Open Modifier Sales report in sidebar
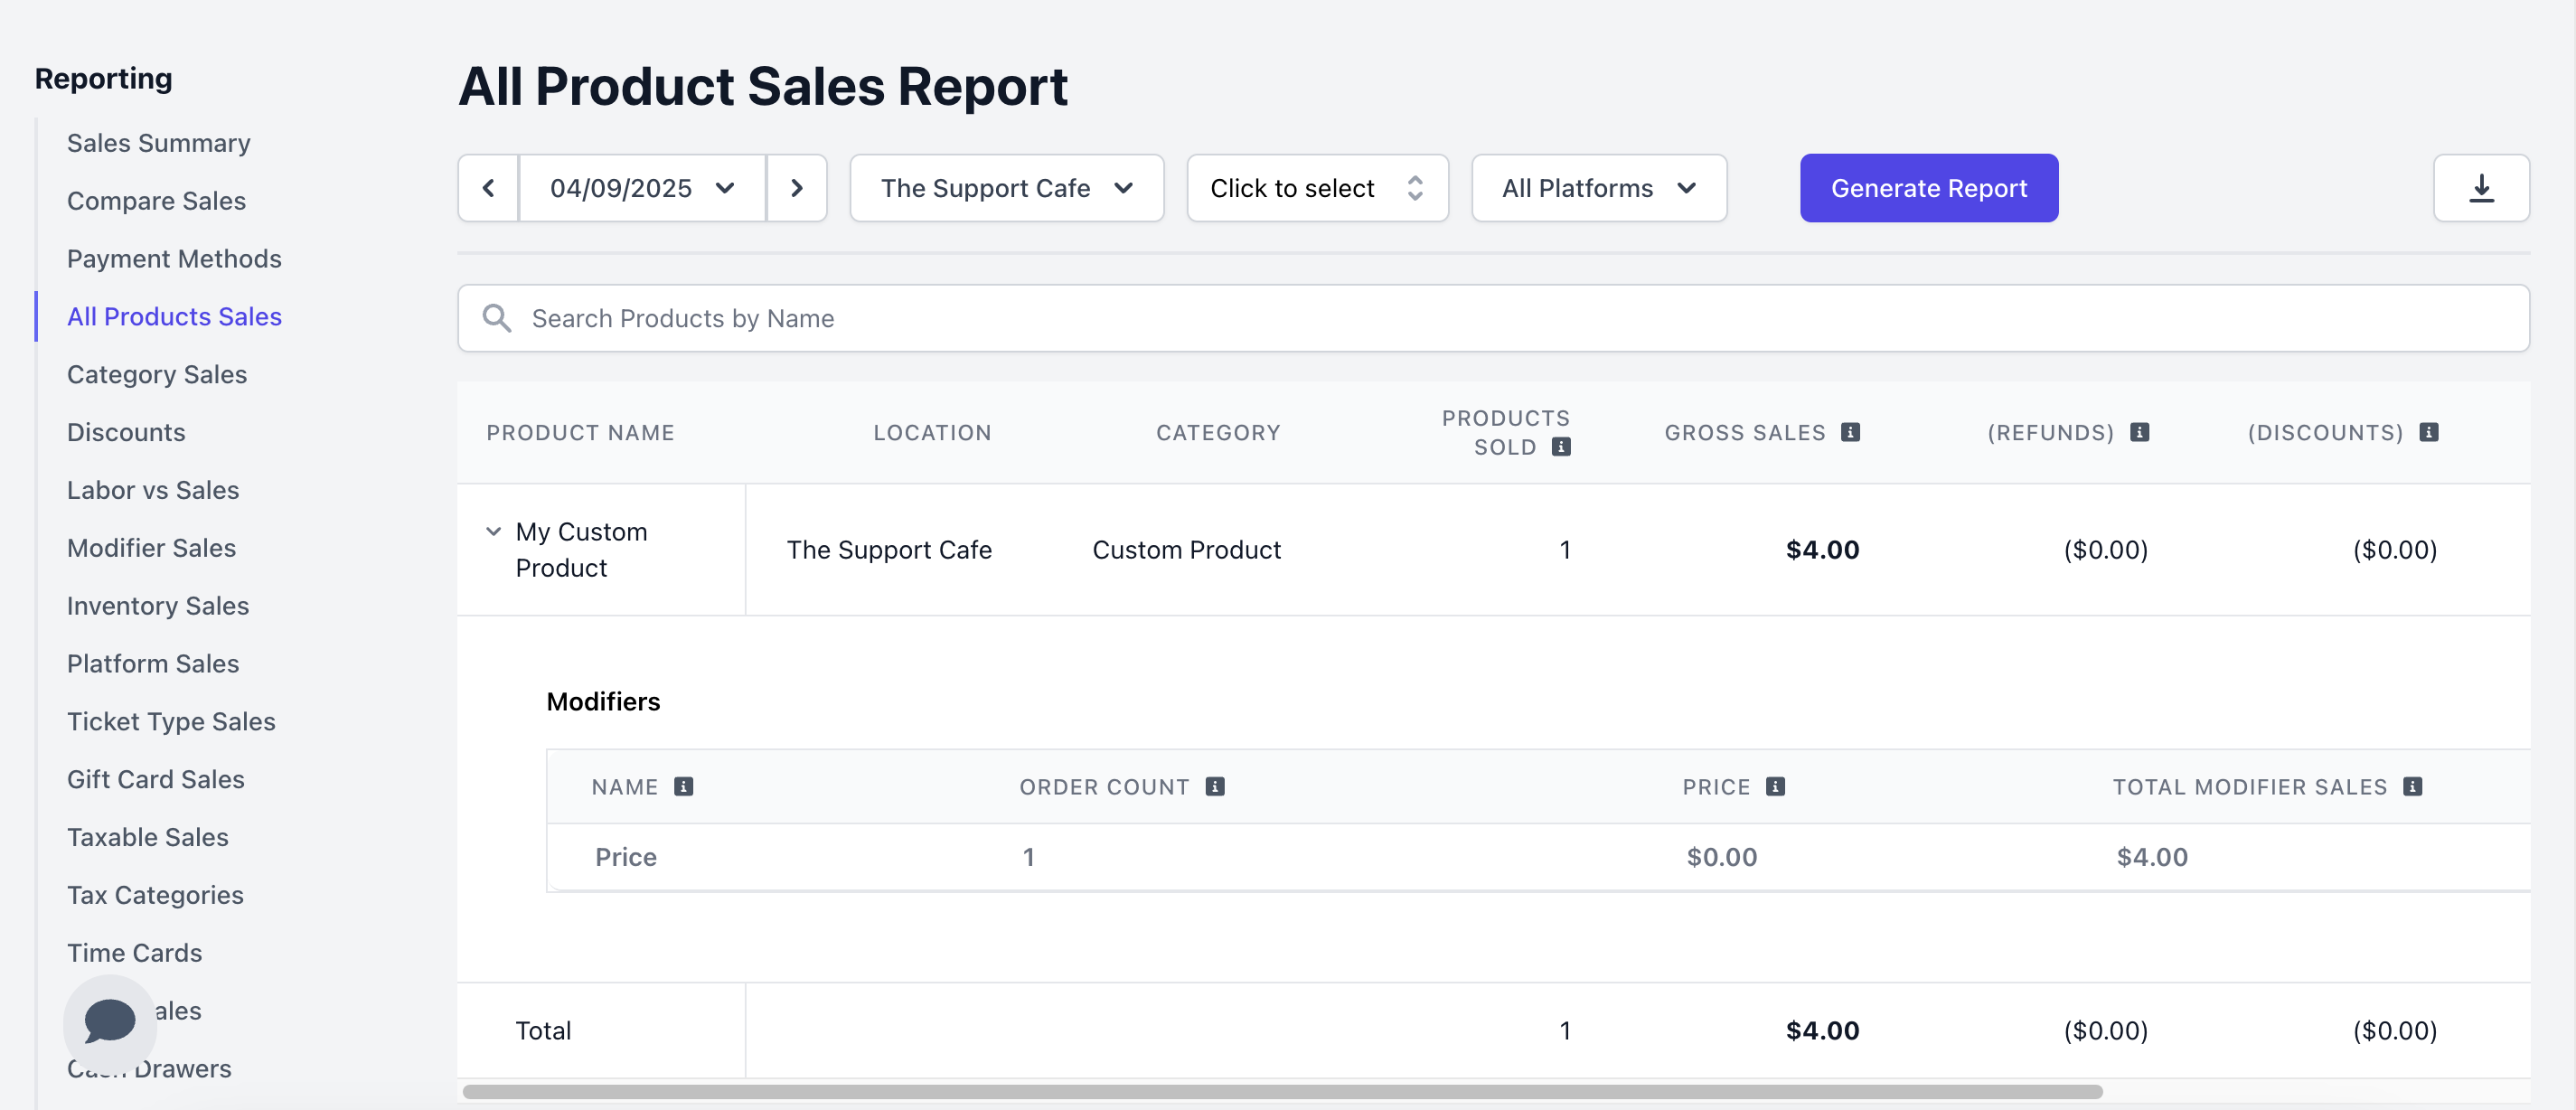The height and width of the screenshot is (1110, 2576). click(151, 548)
